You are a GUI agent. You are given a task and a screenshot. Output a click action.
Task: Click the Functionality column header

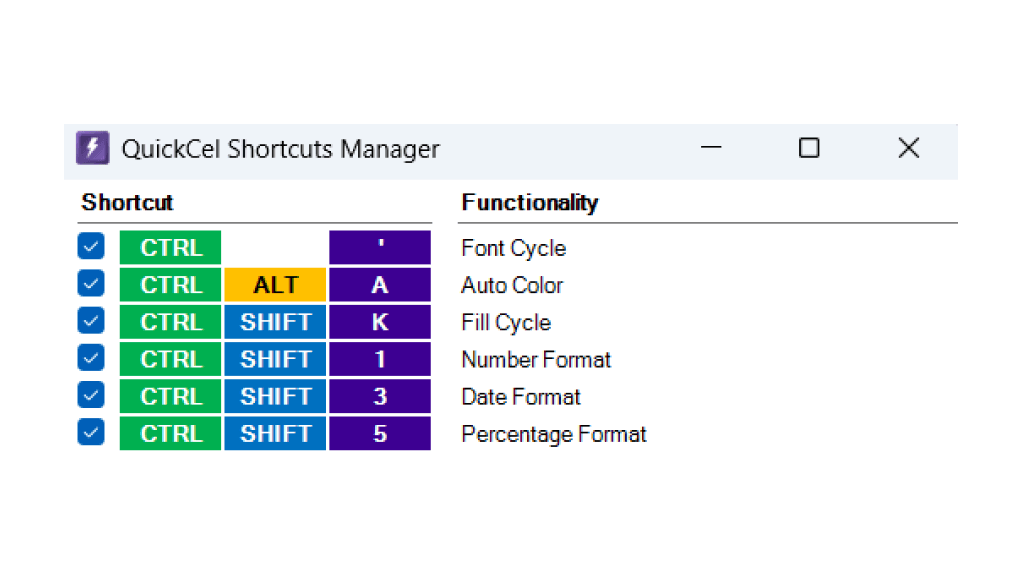[x=529, y=202]
